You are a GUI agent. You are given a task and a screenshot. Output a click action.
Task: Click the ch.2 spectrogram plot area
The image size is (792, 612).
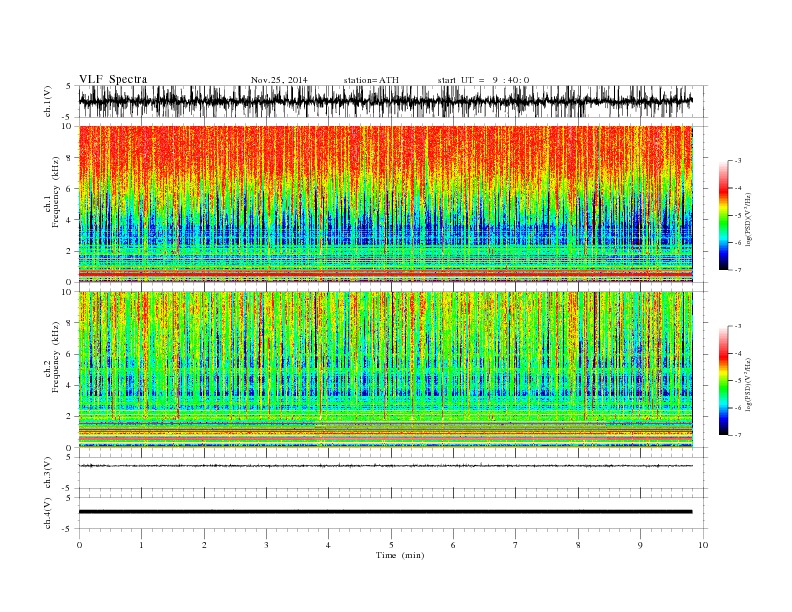pos(386,370)
